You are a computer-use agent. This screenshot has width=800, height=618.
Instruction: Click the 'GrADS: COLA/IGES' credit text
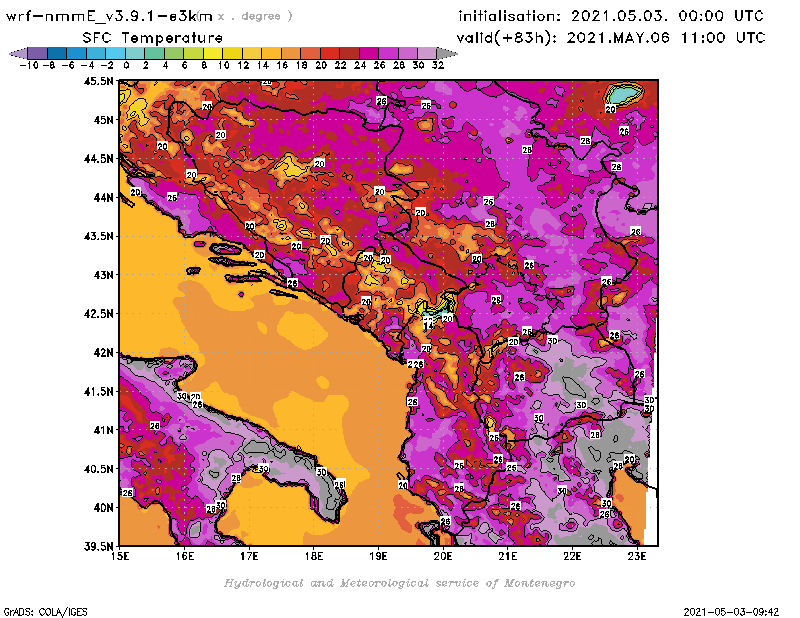pyautogui.click(x=45, y=612)
